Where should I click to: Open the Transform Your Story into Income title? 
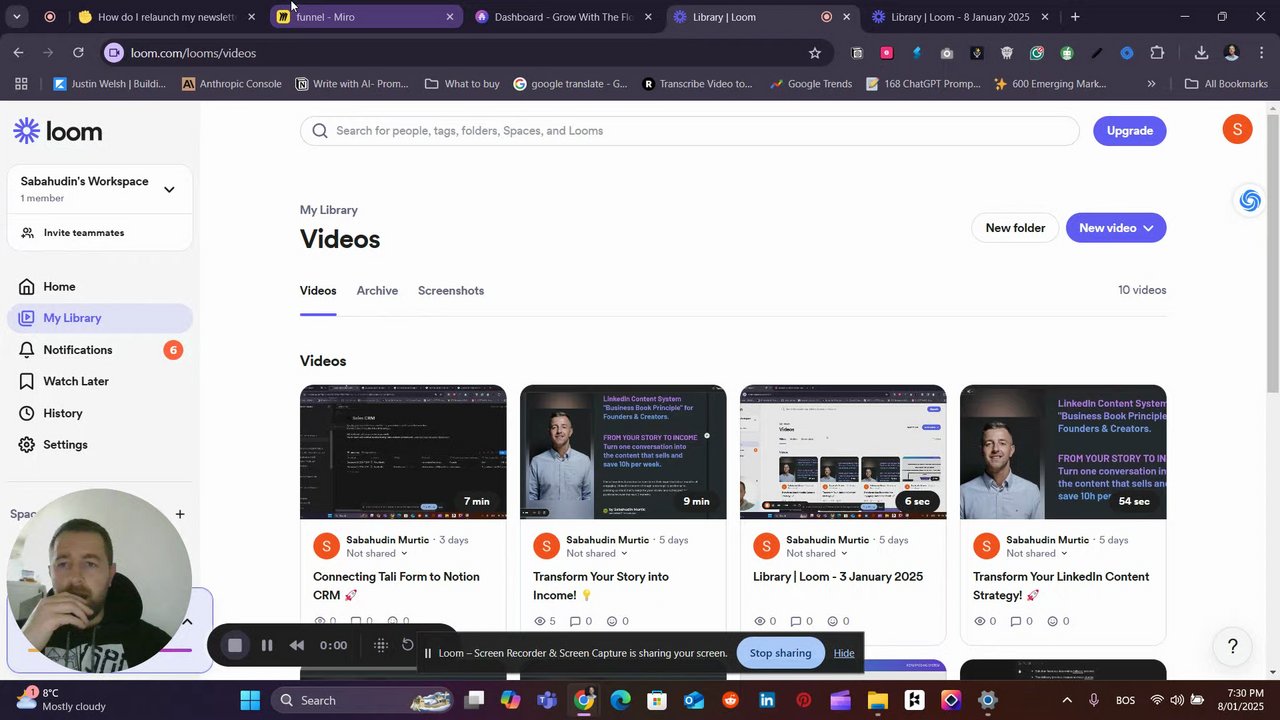tap(601, 586)
